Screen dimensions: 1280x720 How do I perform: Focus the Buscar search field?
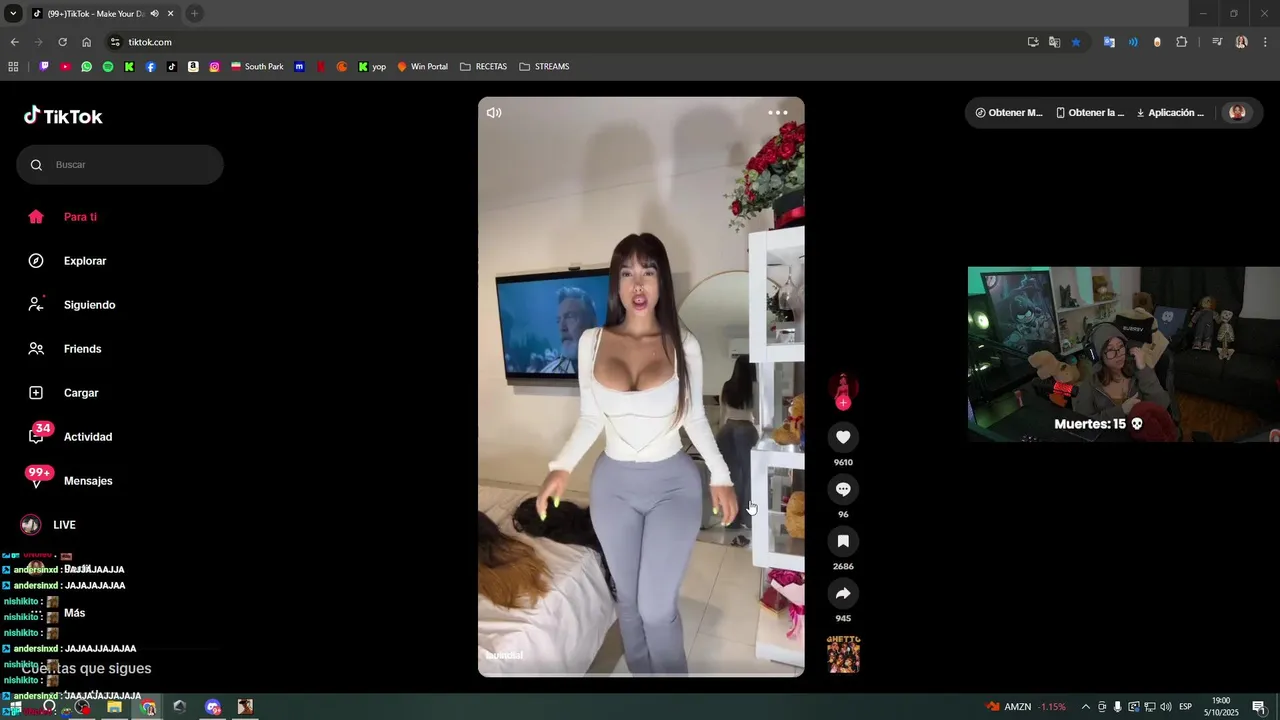click(x=120, y=164)
